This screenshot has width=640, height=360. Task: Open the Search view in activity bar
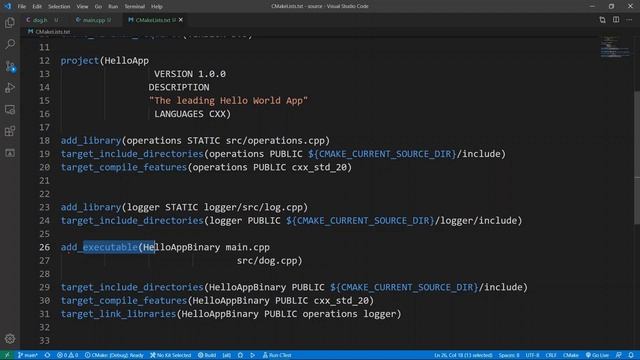tap(10, 44)
